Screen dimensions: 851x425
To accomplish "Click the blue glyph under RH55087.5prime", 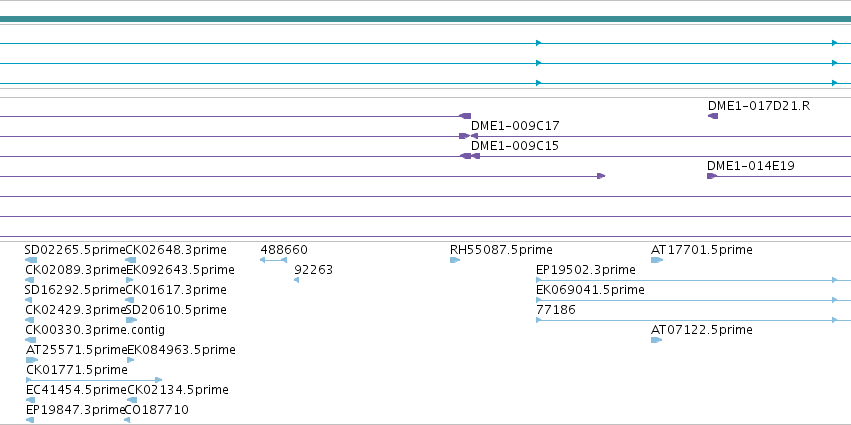I will click(455, 260).
